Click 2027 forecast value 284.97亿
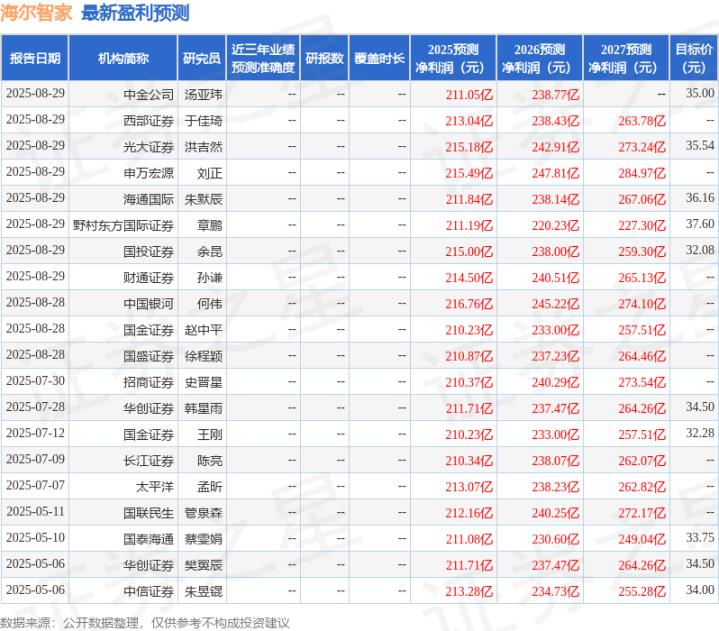The image size is (719, 631). (x=642, y=173)
